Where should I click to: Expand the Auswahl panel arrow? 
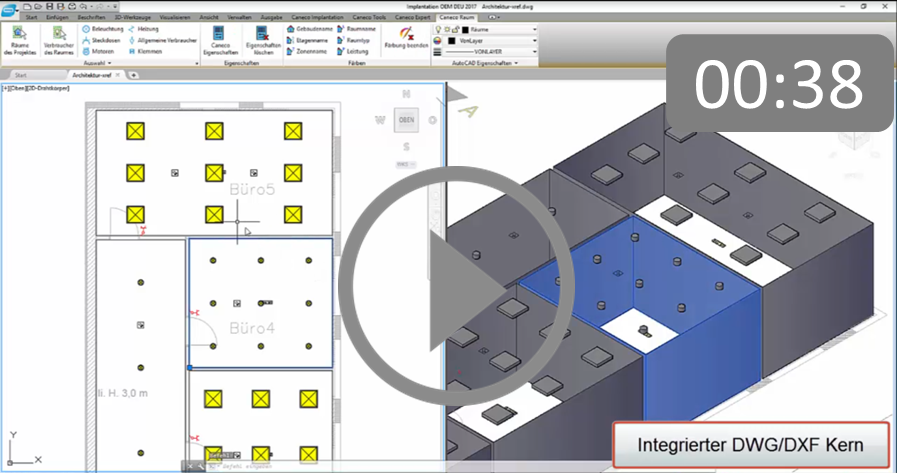coord(109,63)
